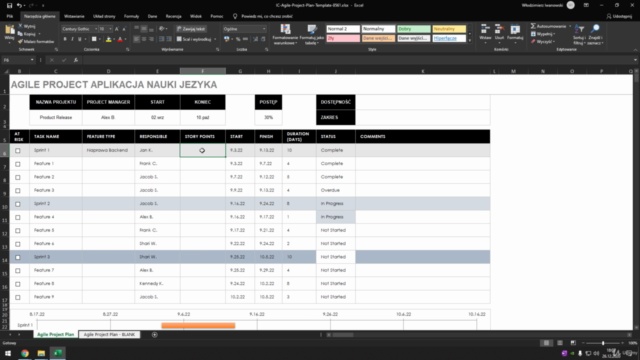This screenshot has height=360, width=640.
Task: Increase the indent
Action: click(169, 39)
